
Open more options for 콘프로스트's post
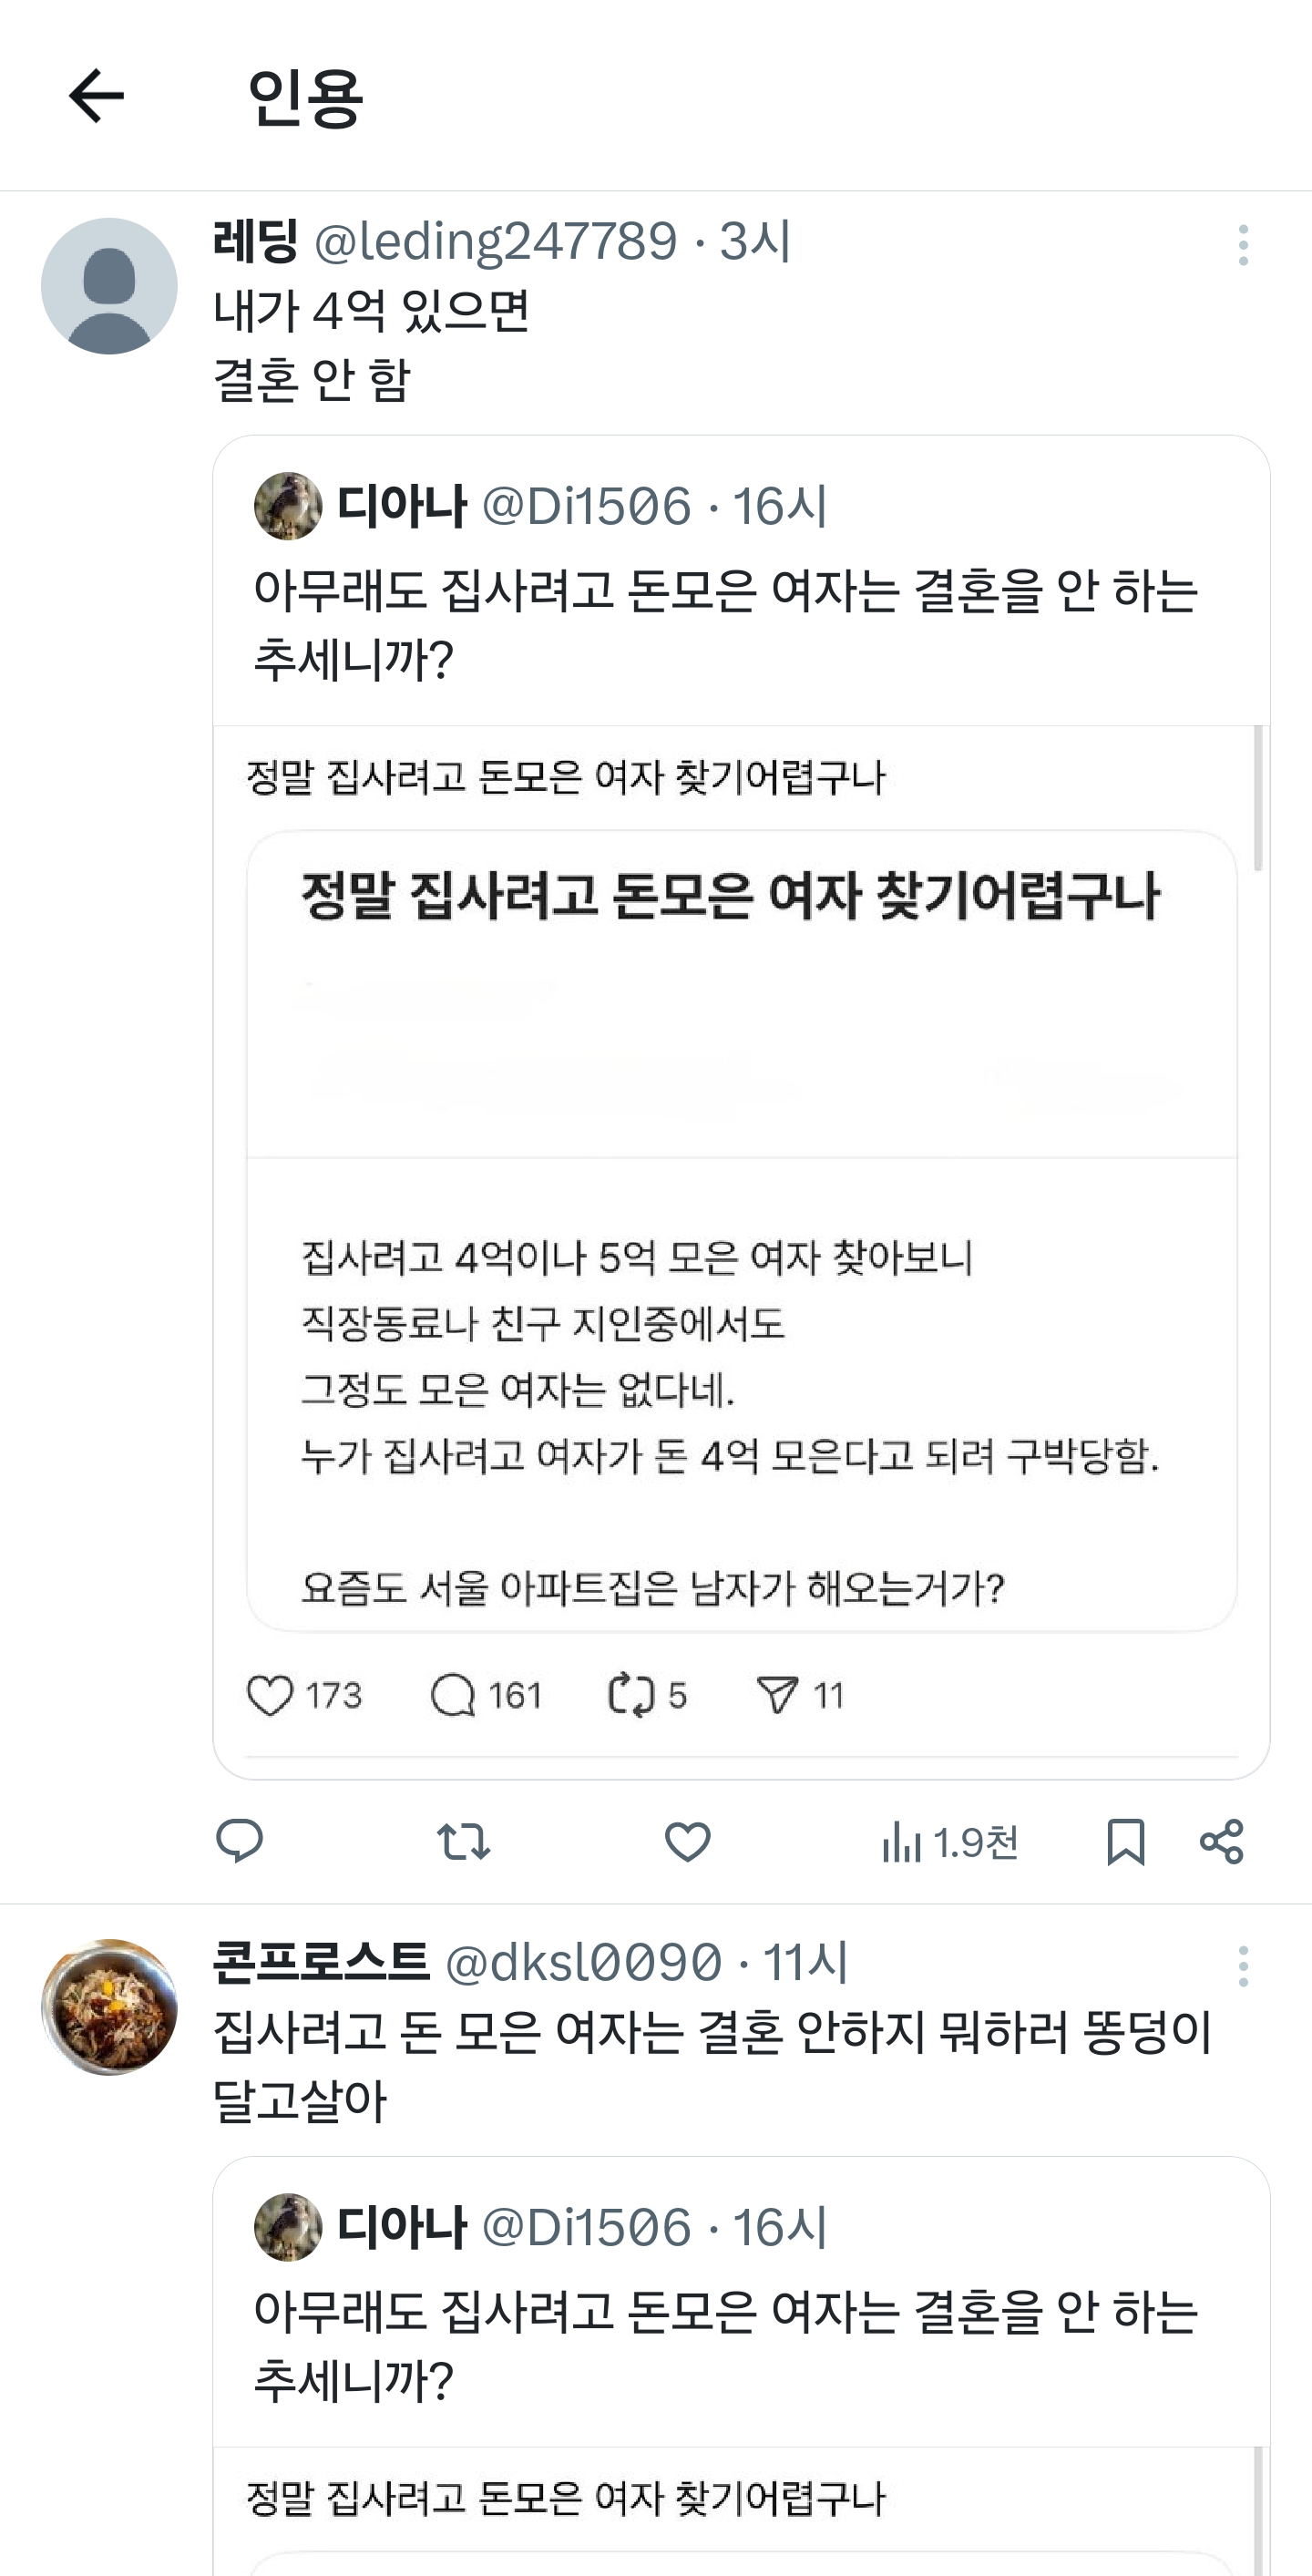click(1243, 1966)
